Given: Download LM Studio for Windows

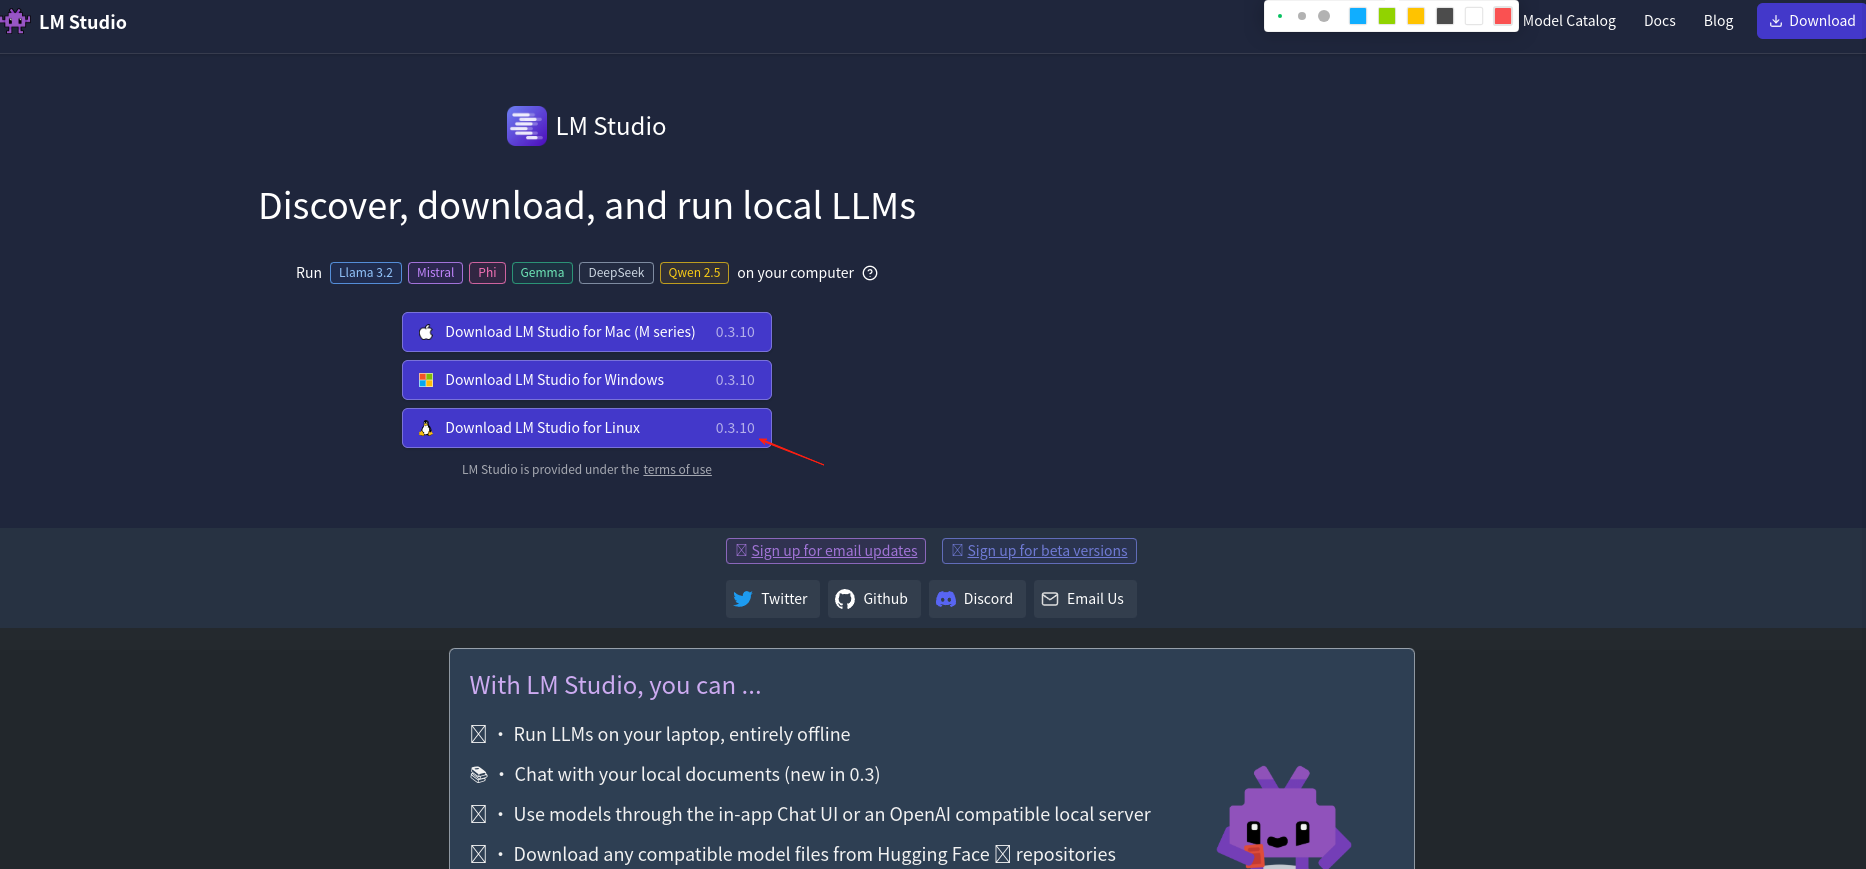Looking at the screenshot, I should pyautogui.click(x=587, y=380).
